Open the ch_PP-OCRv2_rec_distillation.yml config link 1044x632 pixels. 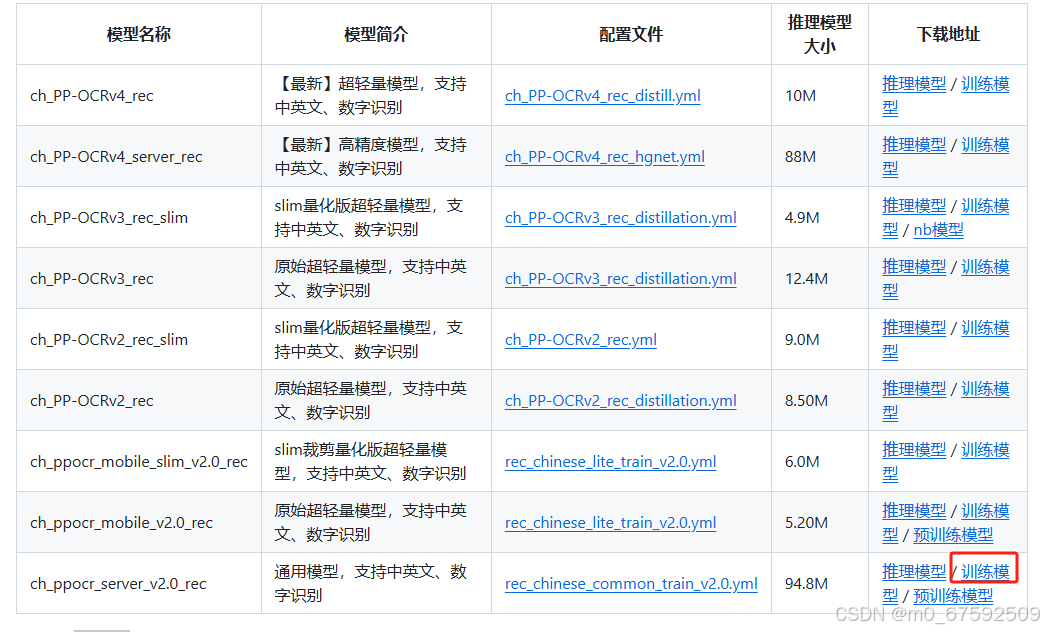621,401
